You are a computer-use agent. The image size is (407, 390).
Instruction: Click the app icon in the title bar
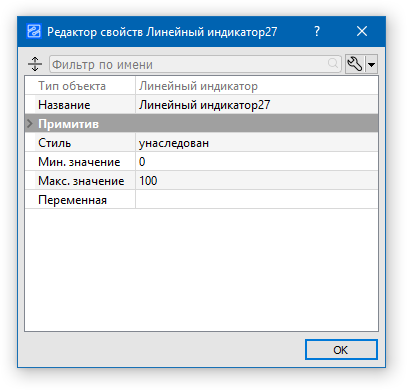34,32
